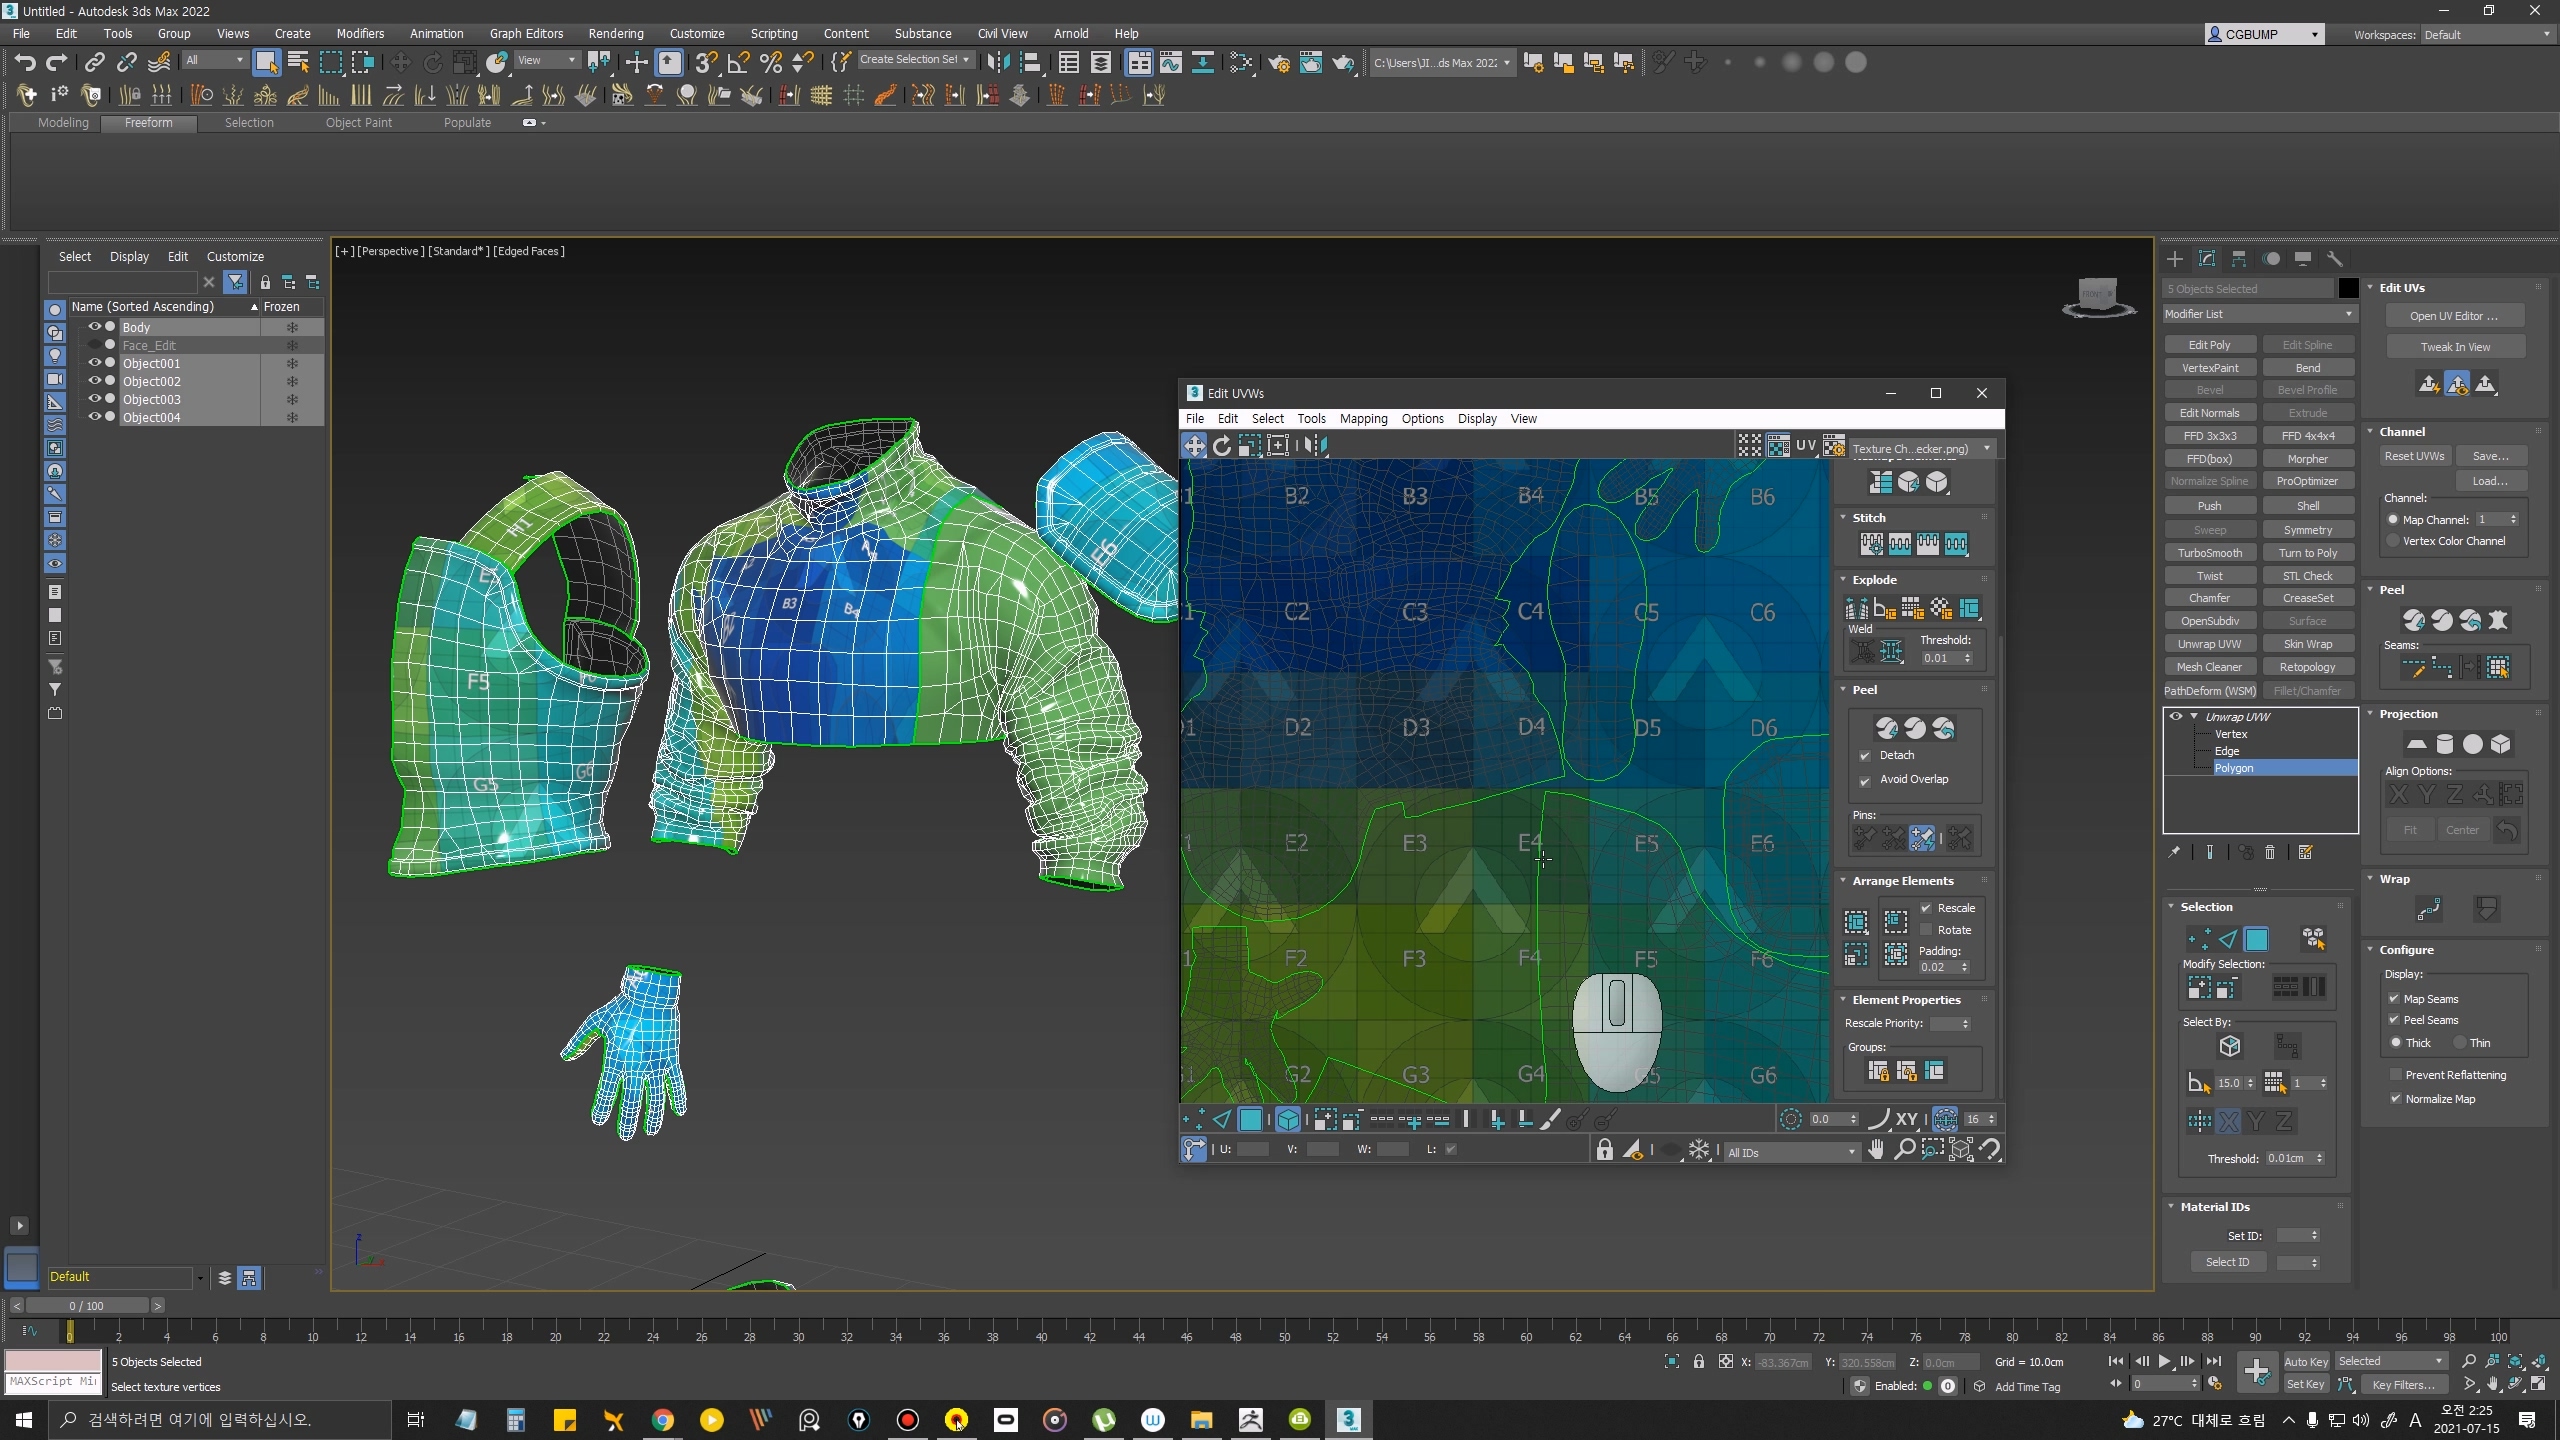Viewport: 2560px width, 1440px height.
Task: Open the Modifier List dropdown
Action: tap(2258, 314)
